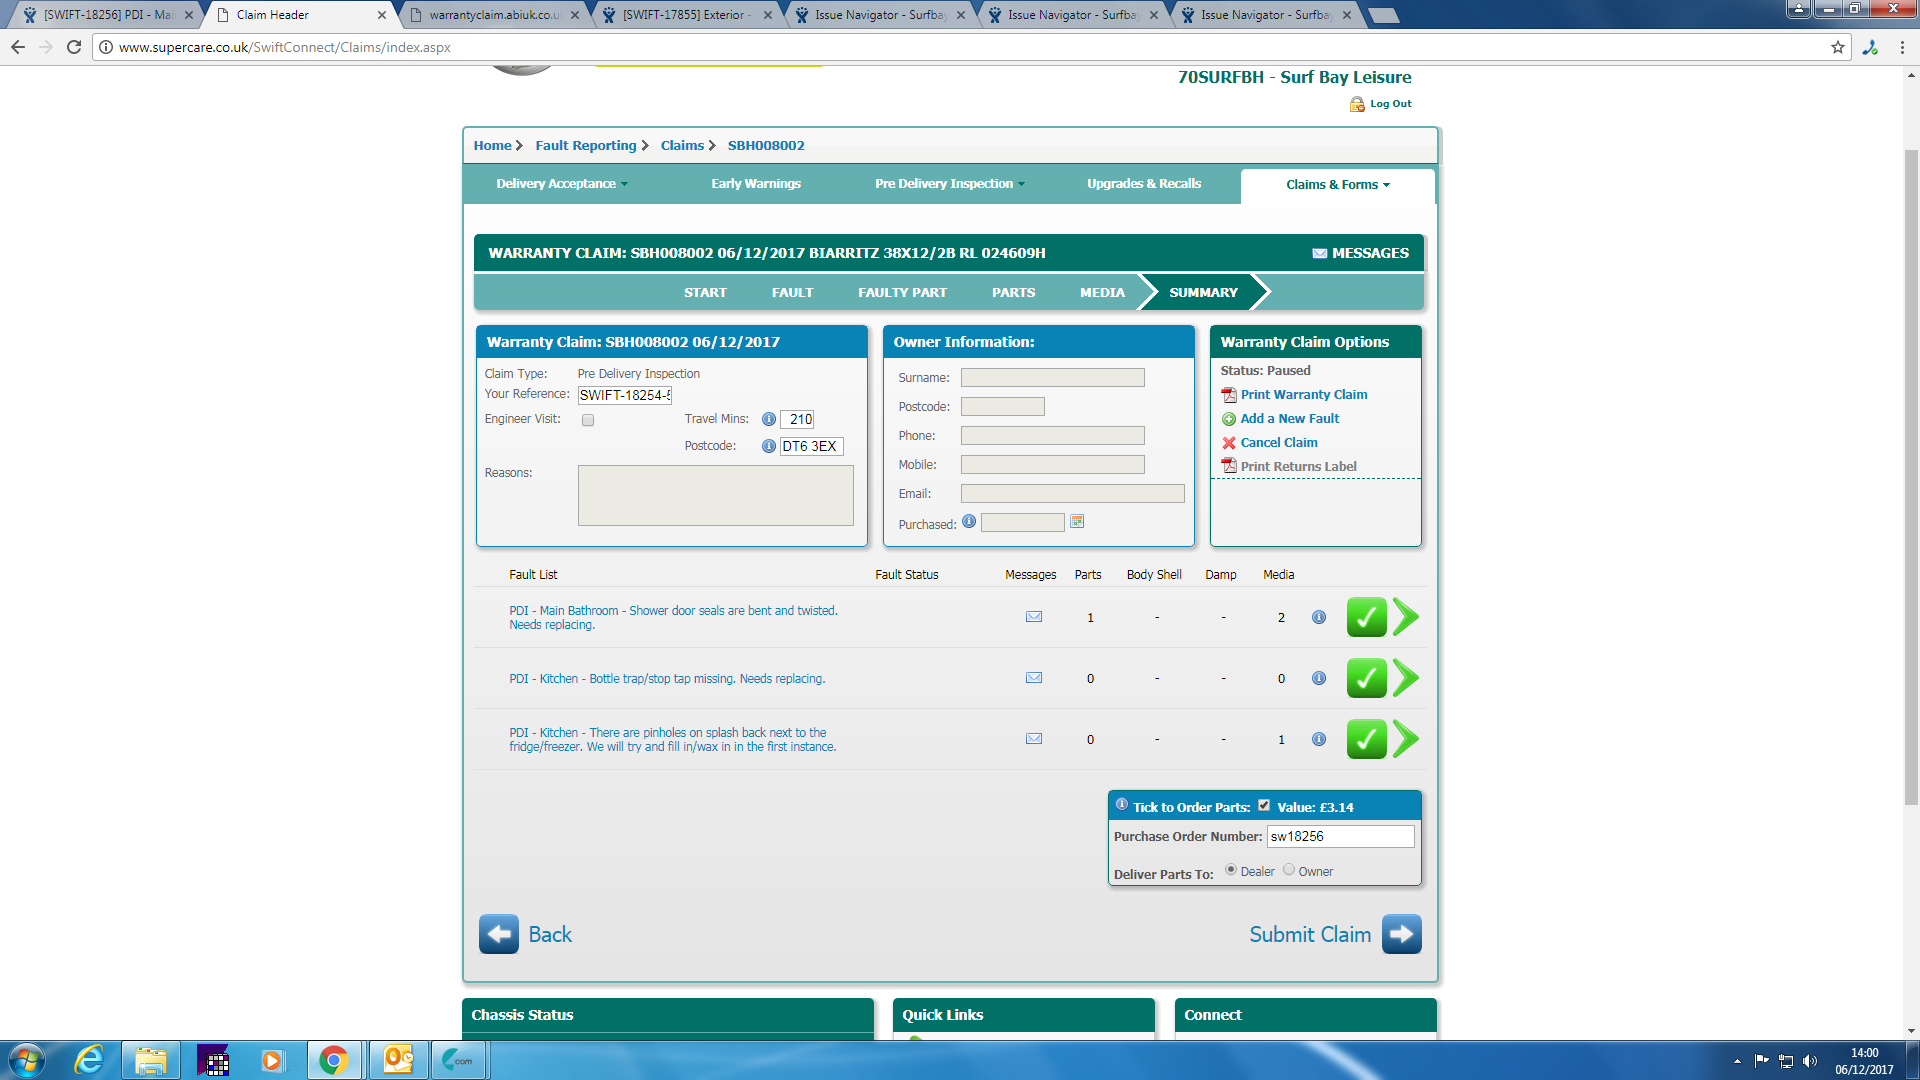Click green tick for bottle trap fault

click(1366, 679)
